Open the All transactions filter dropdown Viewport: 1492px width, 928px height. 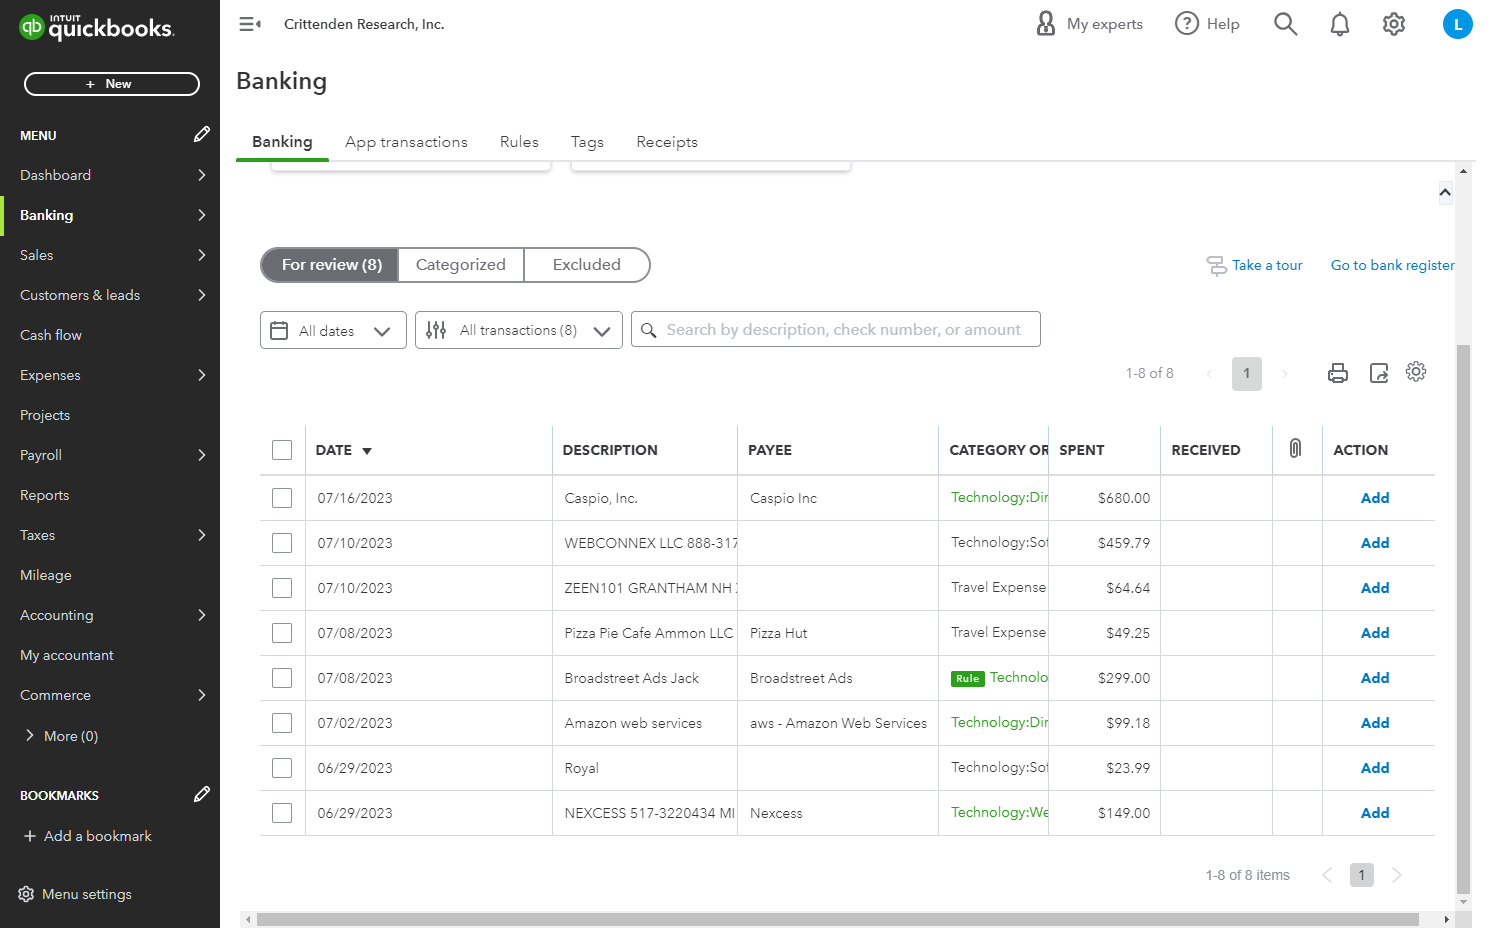[x=519, y=330]
